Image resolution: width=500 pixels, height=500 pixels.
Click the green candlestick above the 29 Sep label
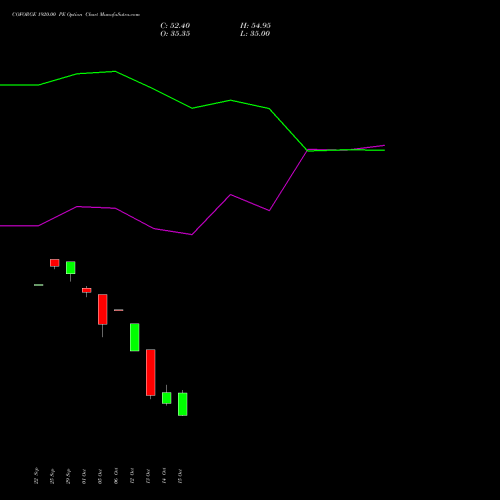pos(71,268)
